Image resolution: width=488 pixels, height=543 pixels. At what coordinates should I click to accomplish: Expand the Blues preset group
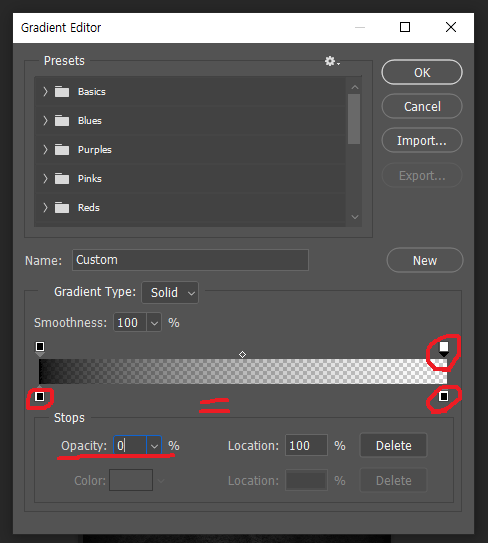pyautogui.click(x=45, y=121)
